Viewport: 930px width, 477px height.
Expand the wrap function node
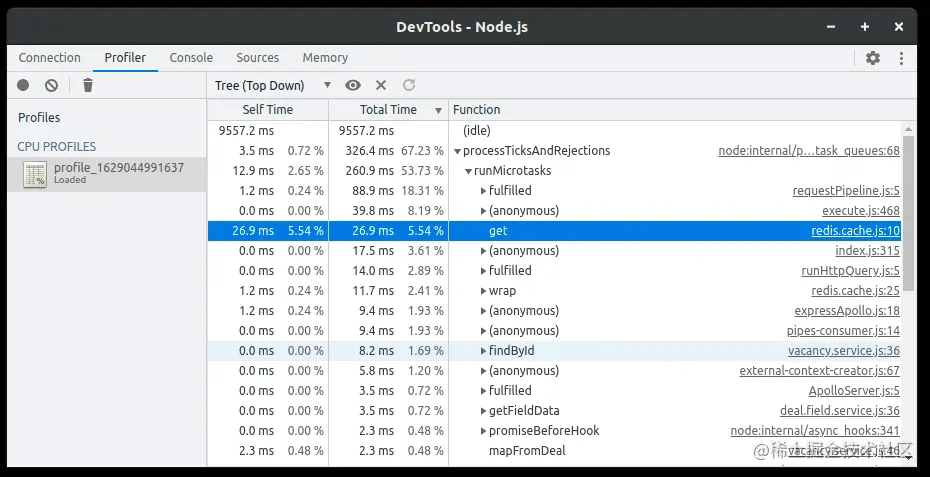(483, 291)
